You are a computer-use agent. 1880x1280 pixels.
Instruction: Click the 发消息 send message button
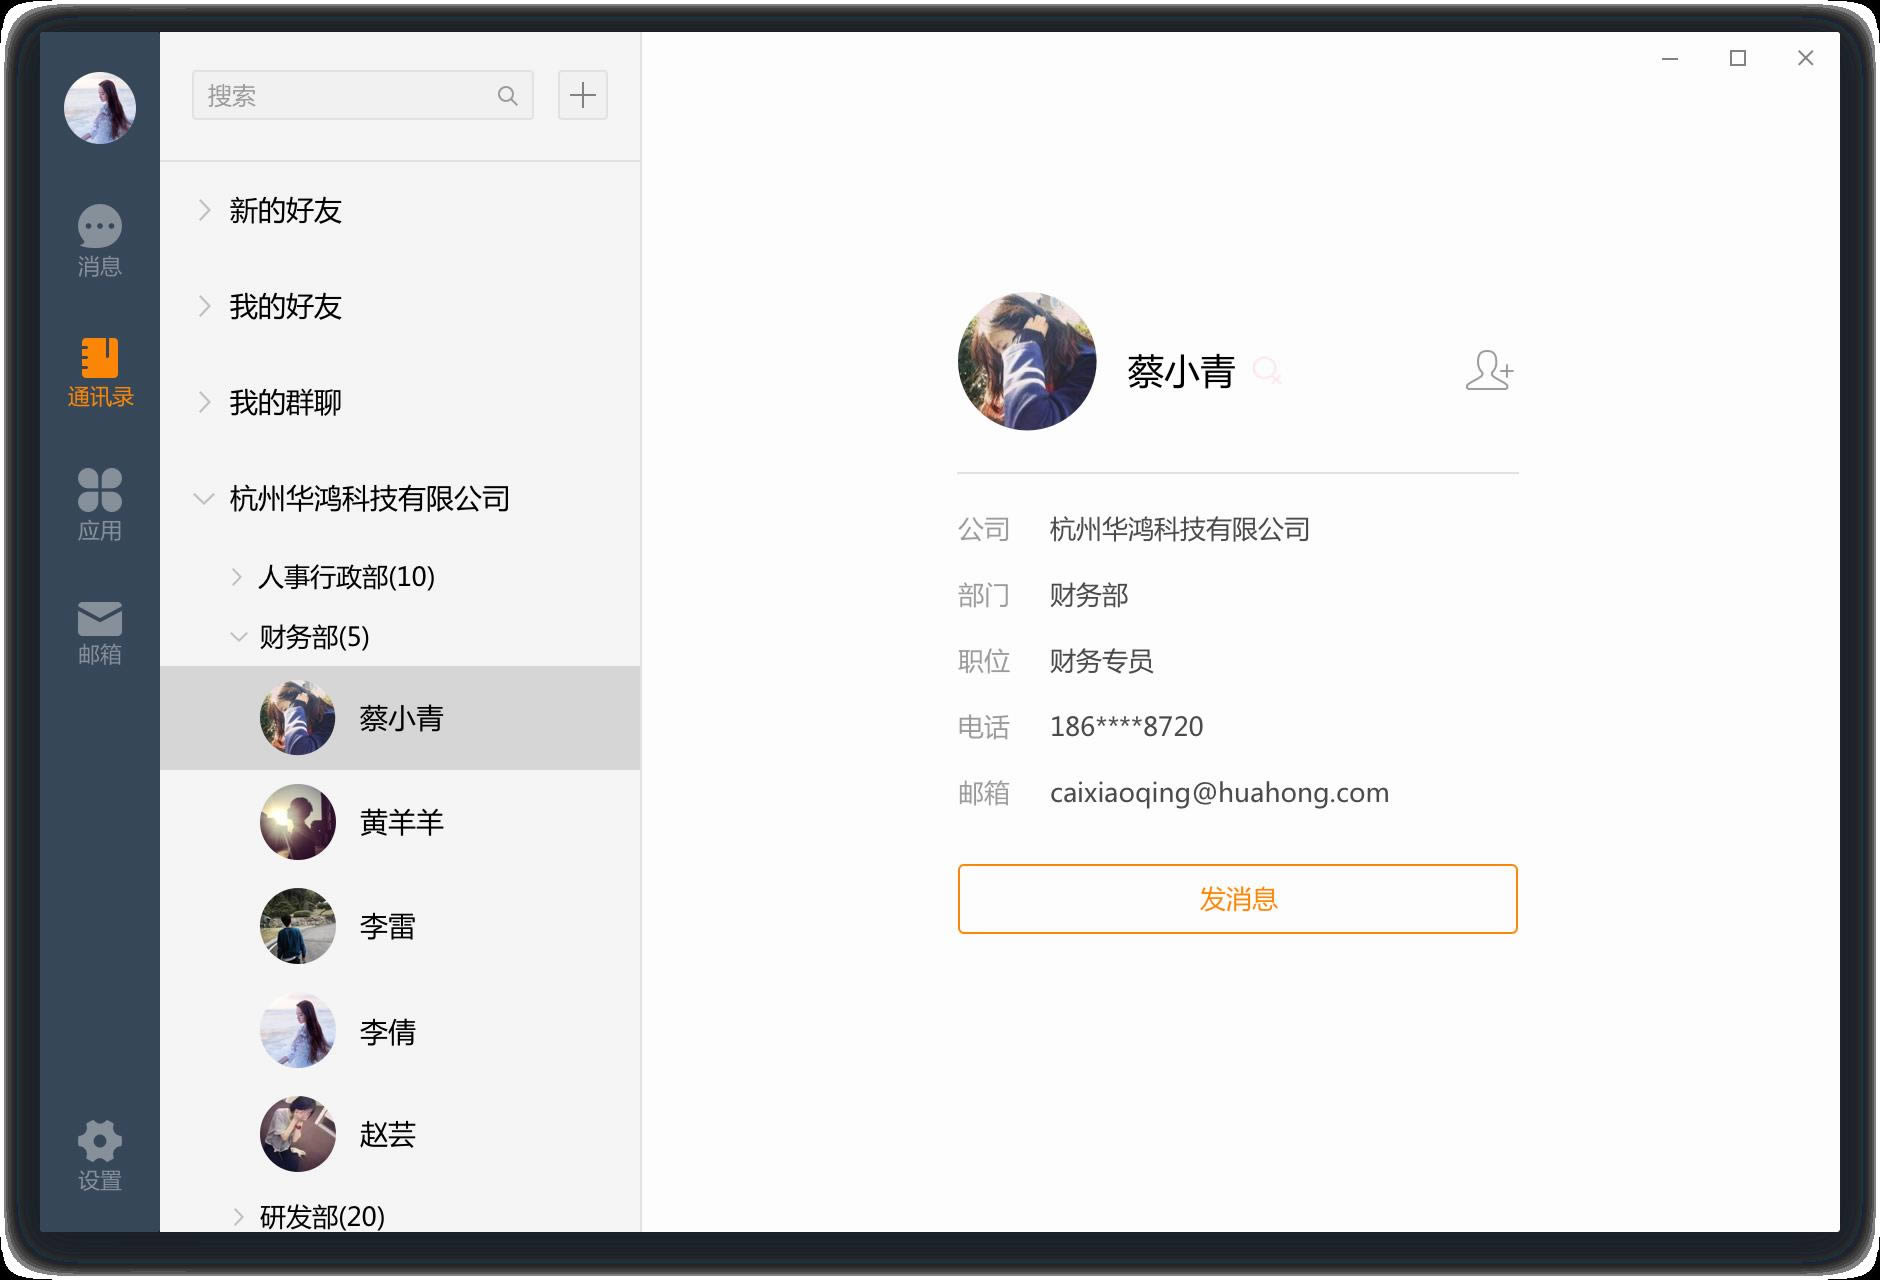click(1238, 899)
